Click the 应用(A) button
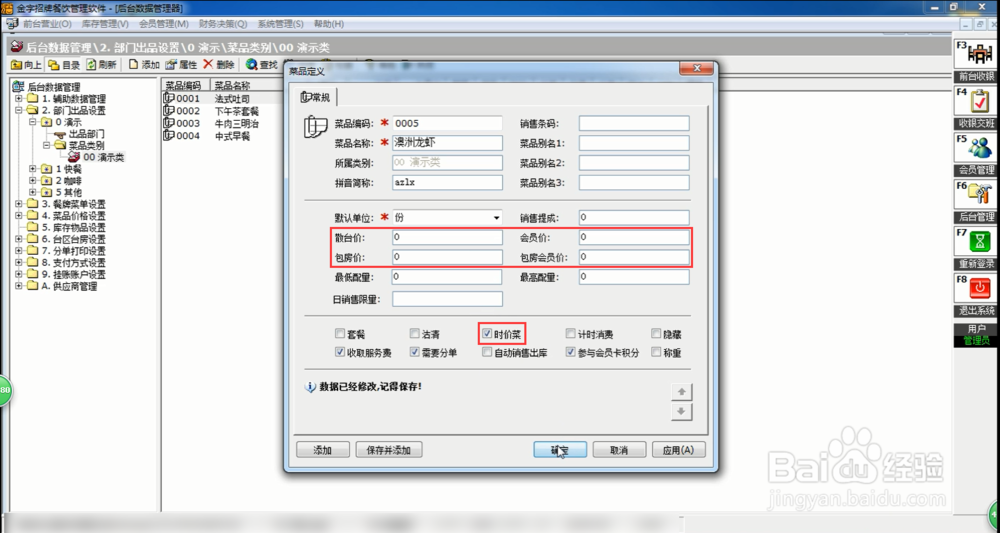The width and height of the screenshot is (1000, 533). click(x=679, y=449)
